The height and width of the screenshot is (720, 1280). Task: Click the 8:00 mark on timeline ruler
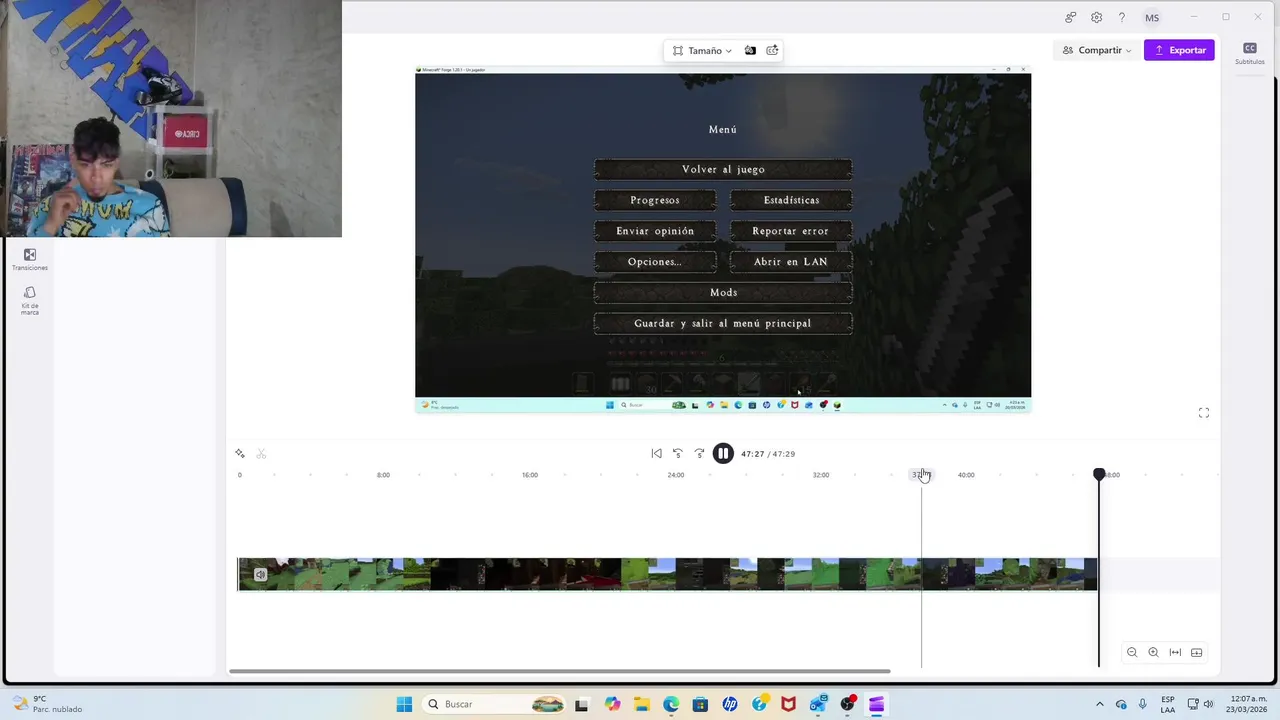point(383,475)
